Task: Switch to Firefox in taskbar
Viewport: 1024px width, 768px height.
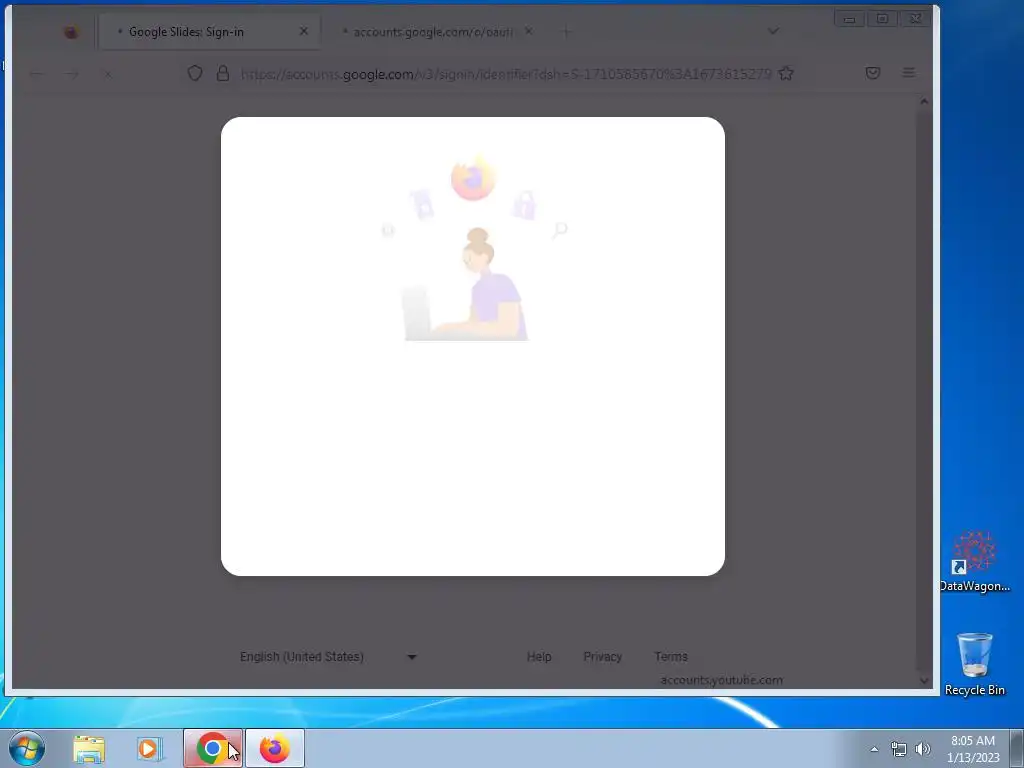Action: pyautogui.click(x=275, y=748)
